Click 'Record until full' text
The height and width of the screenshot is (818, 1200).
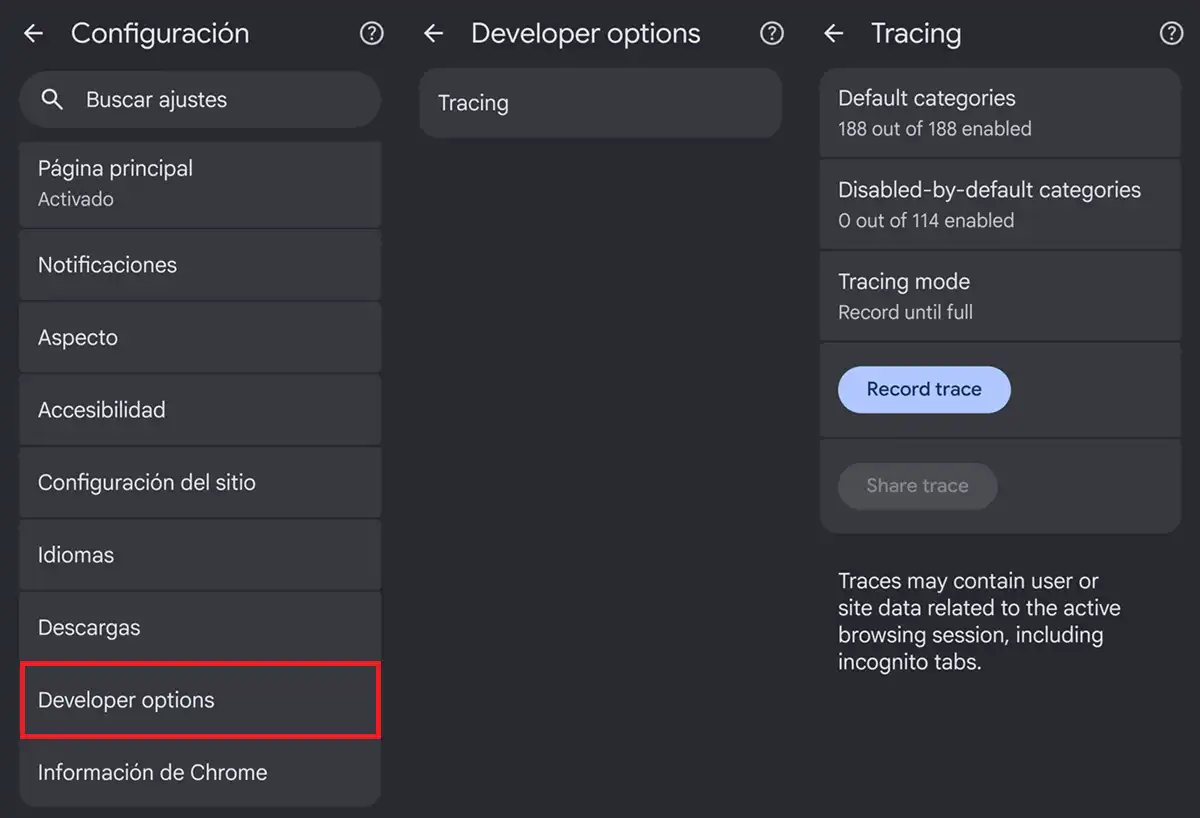click(x=905, y=312)
